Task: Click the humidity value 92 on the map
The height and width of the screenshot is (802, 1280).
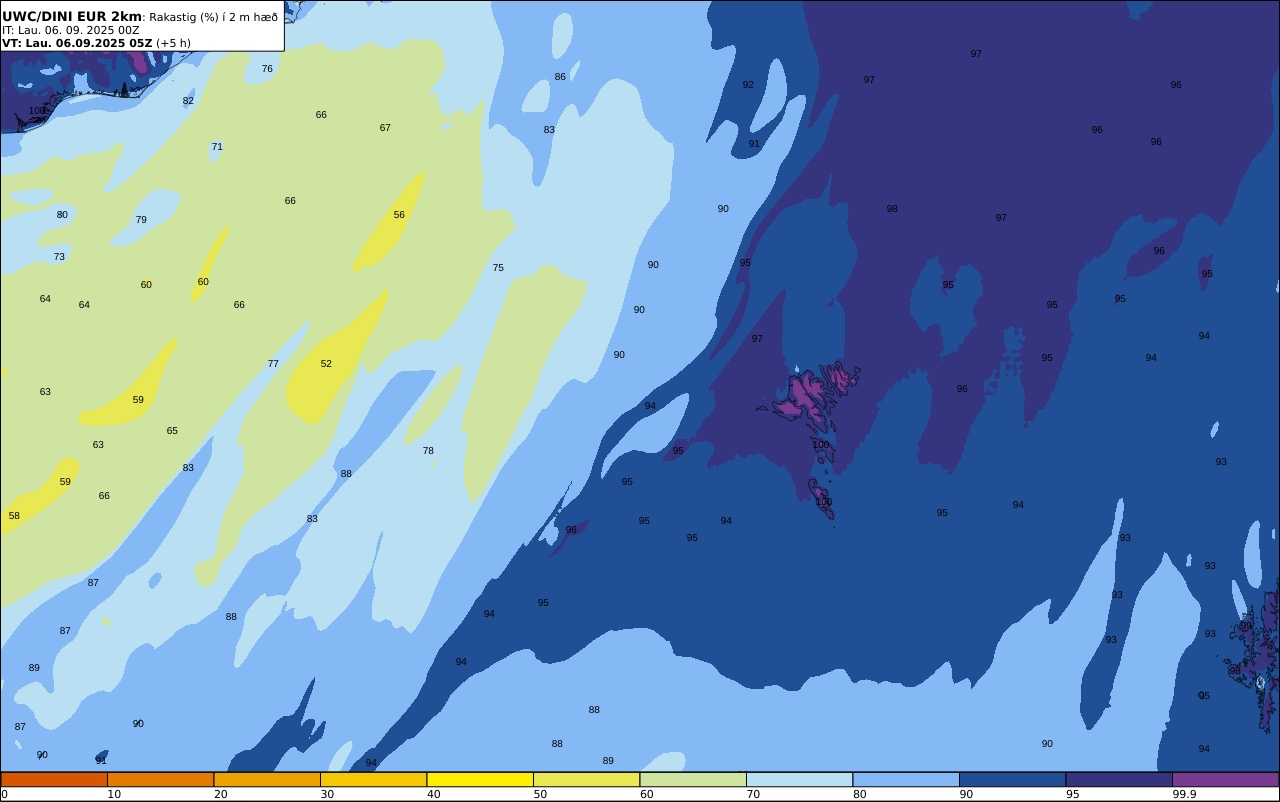Action: tap(748, 85)
